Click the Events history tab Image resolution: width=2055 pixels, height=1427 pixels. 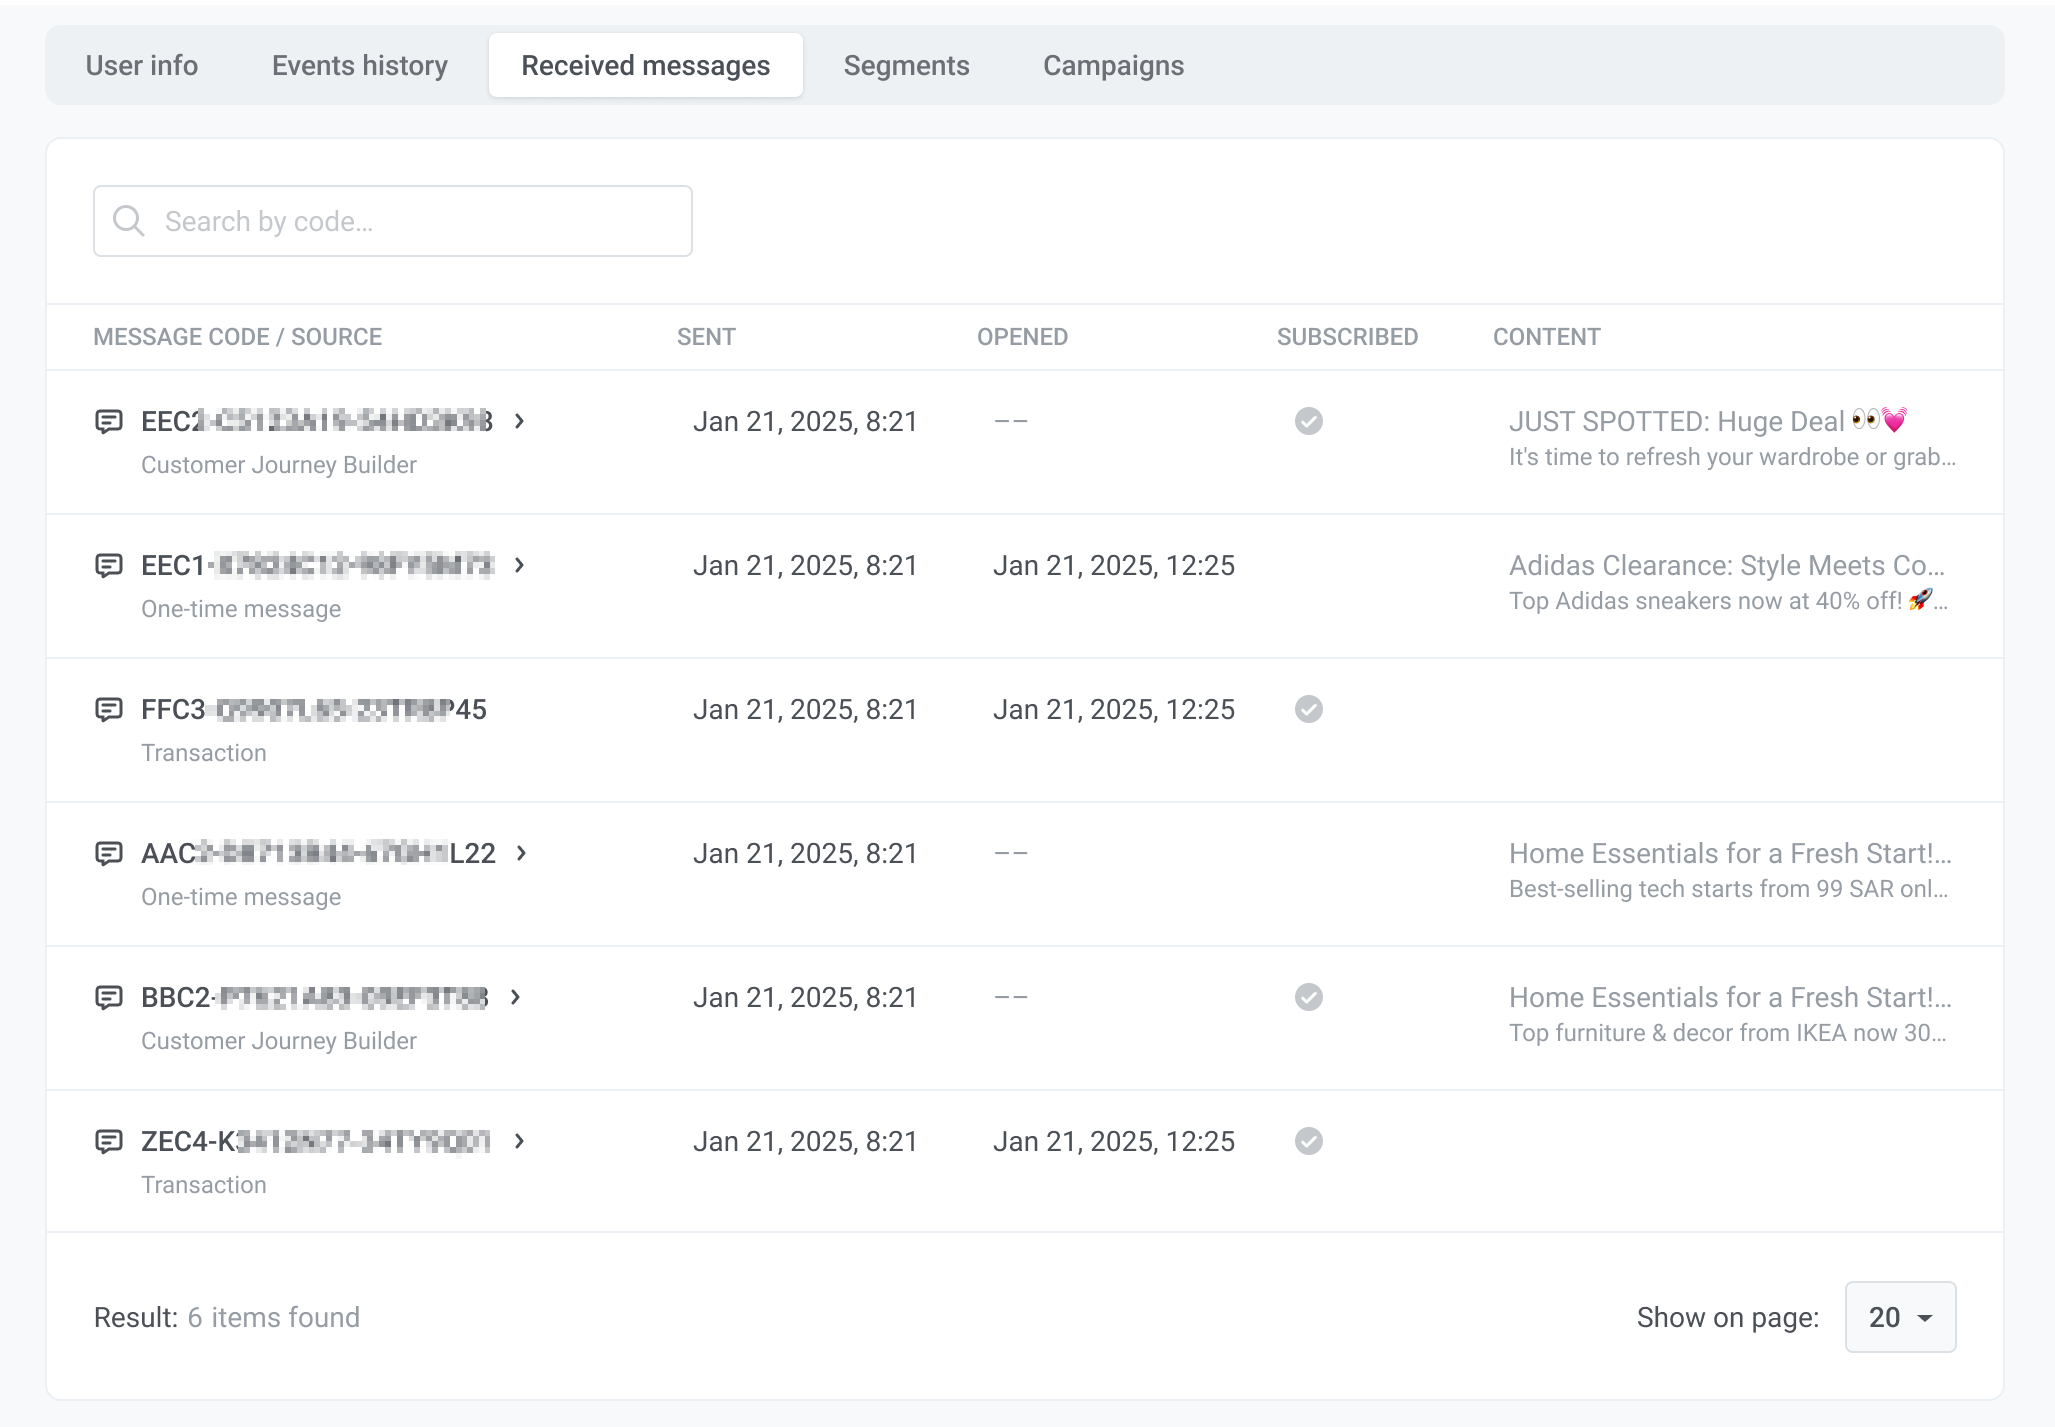coord(359,64)
